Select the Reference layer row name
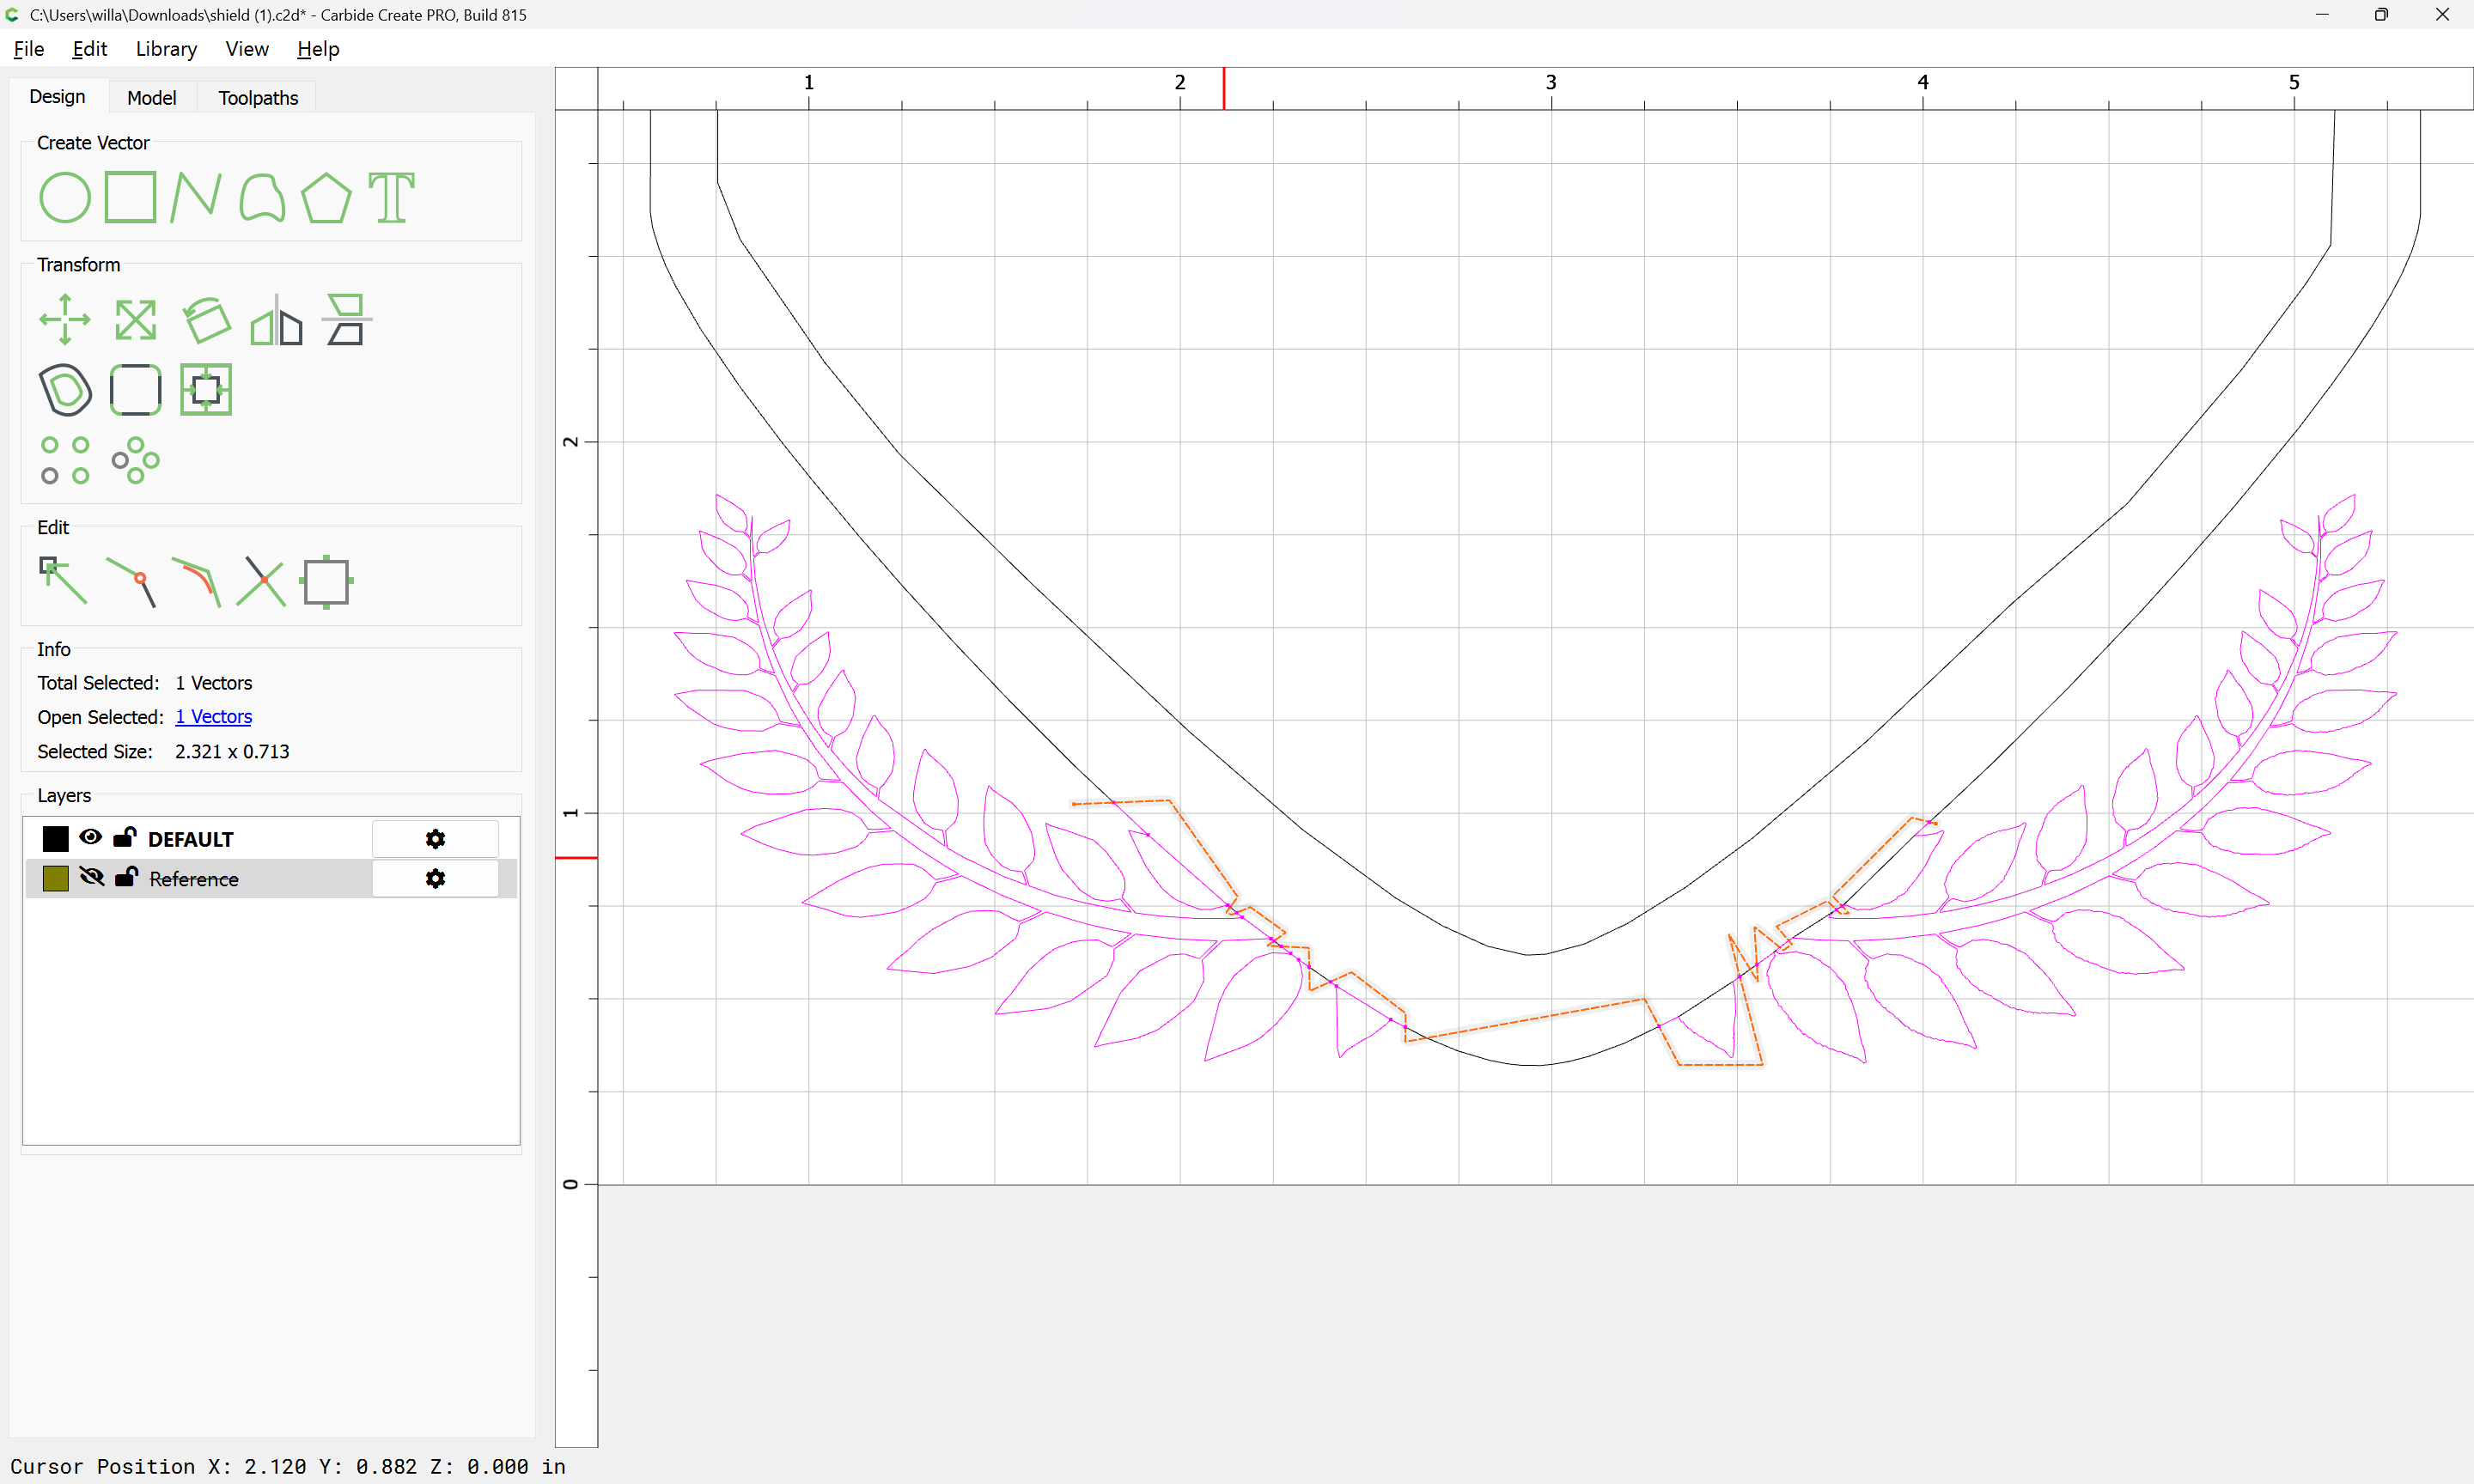The width and height of the screenshot is (2474, 1484). 194,879
